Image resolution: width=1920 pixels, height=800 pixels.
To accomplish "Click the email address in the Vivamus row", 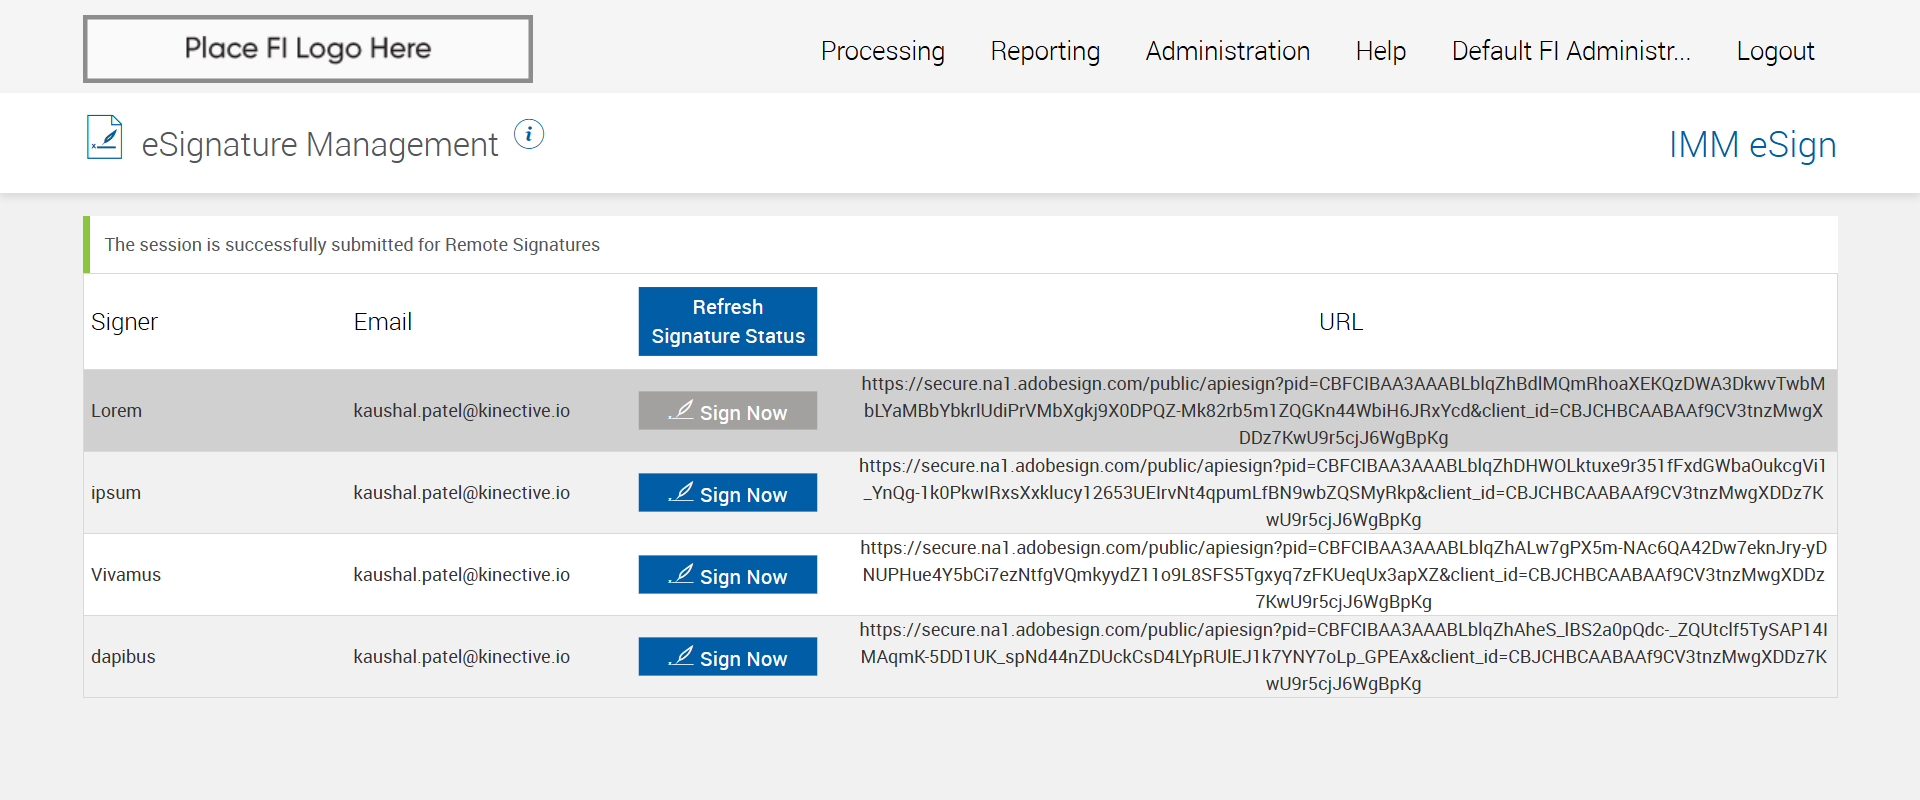I will coord(461,575).
